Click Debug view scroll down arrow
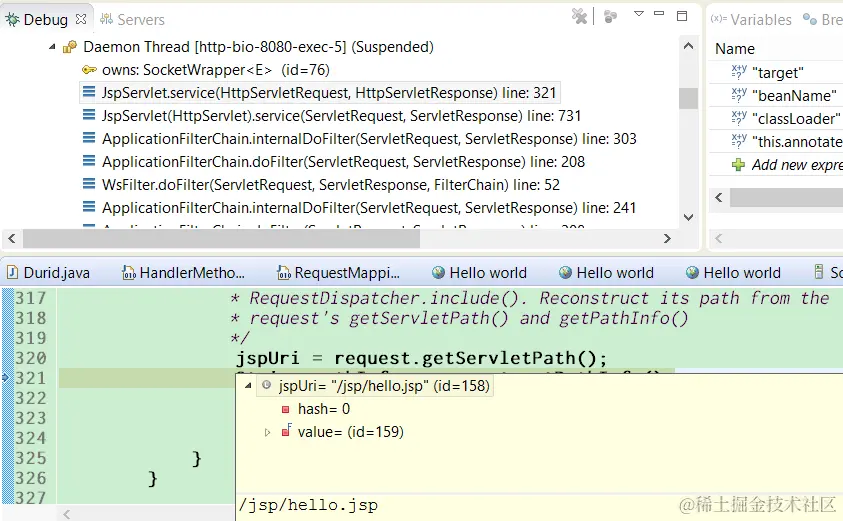Screen dimensions: 843x521 [688, 217]
